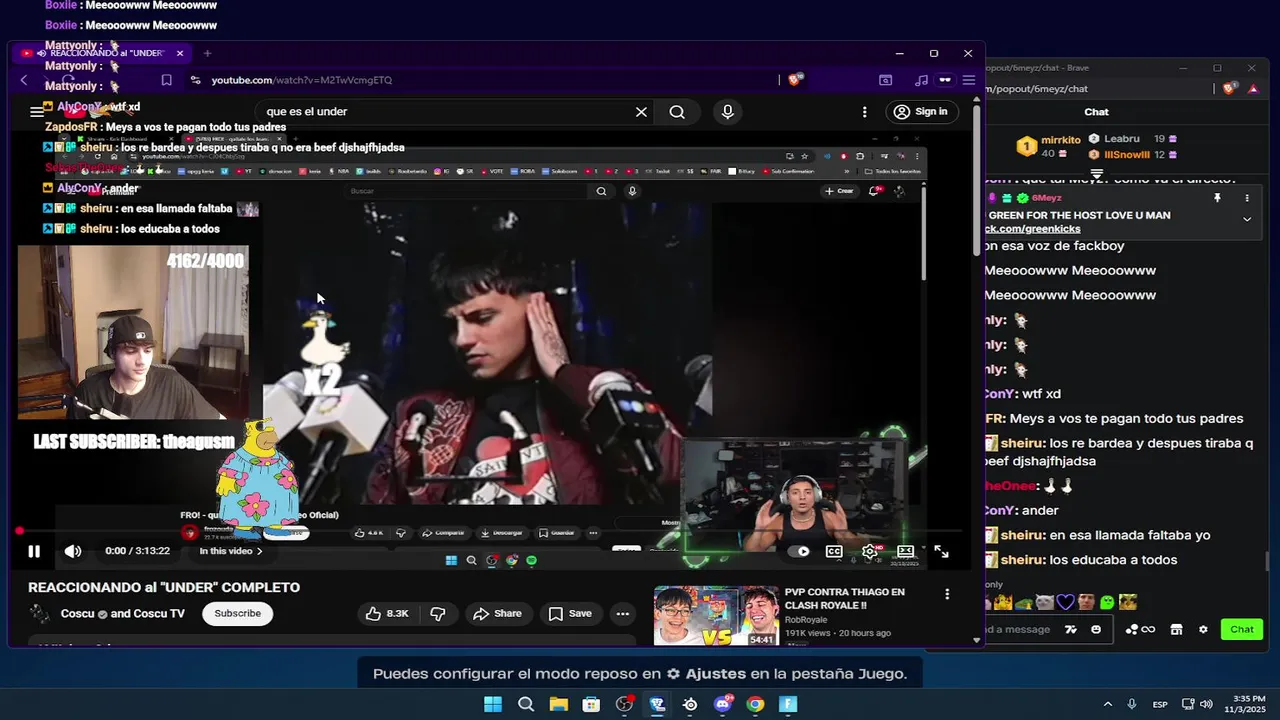Open the 7TV emote button
The width and height of the screenshot is (1280, 720).
(x=1071, y=630)
